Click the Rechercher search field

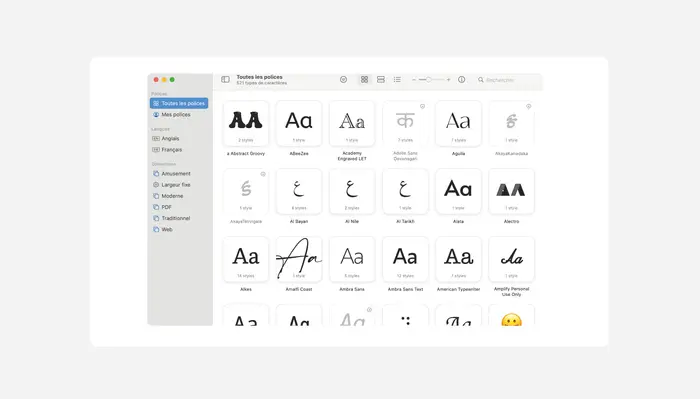pos(508,80)
